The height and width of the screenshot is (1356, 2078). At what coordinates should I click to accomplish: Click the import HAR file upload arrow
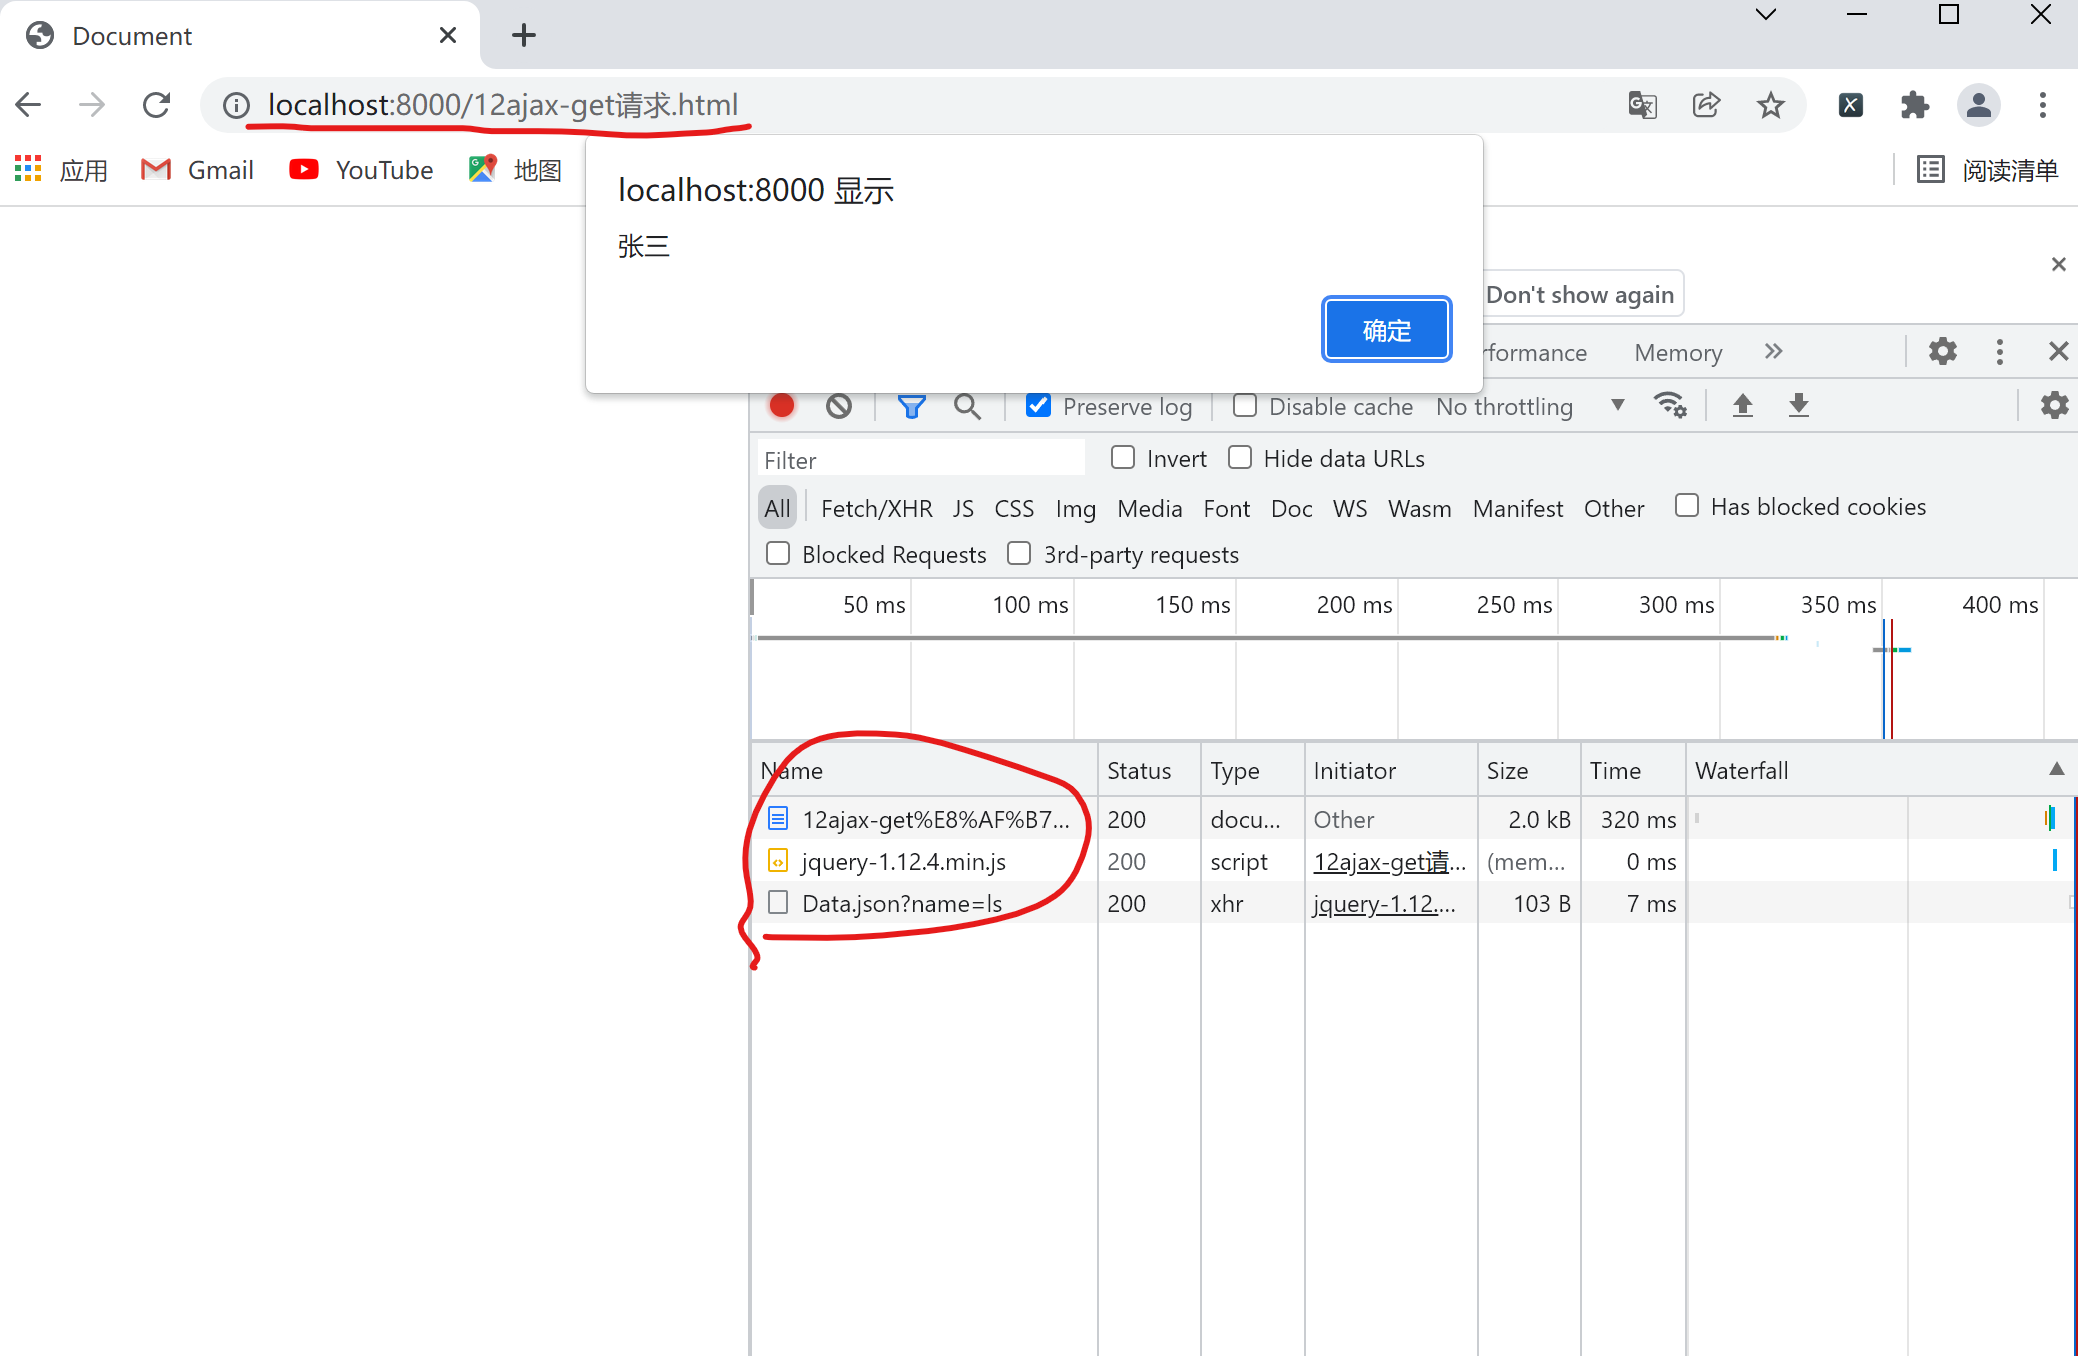[x=1742, y=405]
